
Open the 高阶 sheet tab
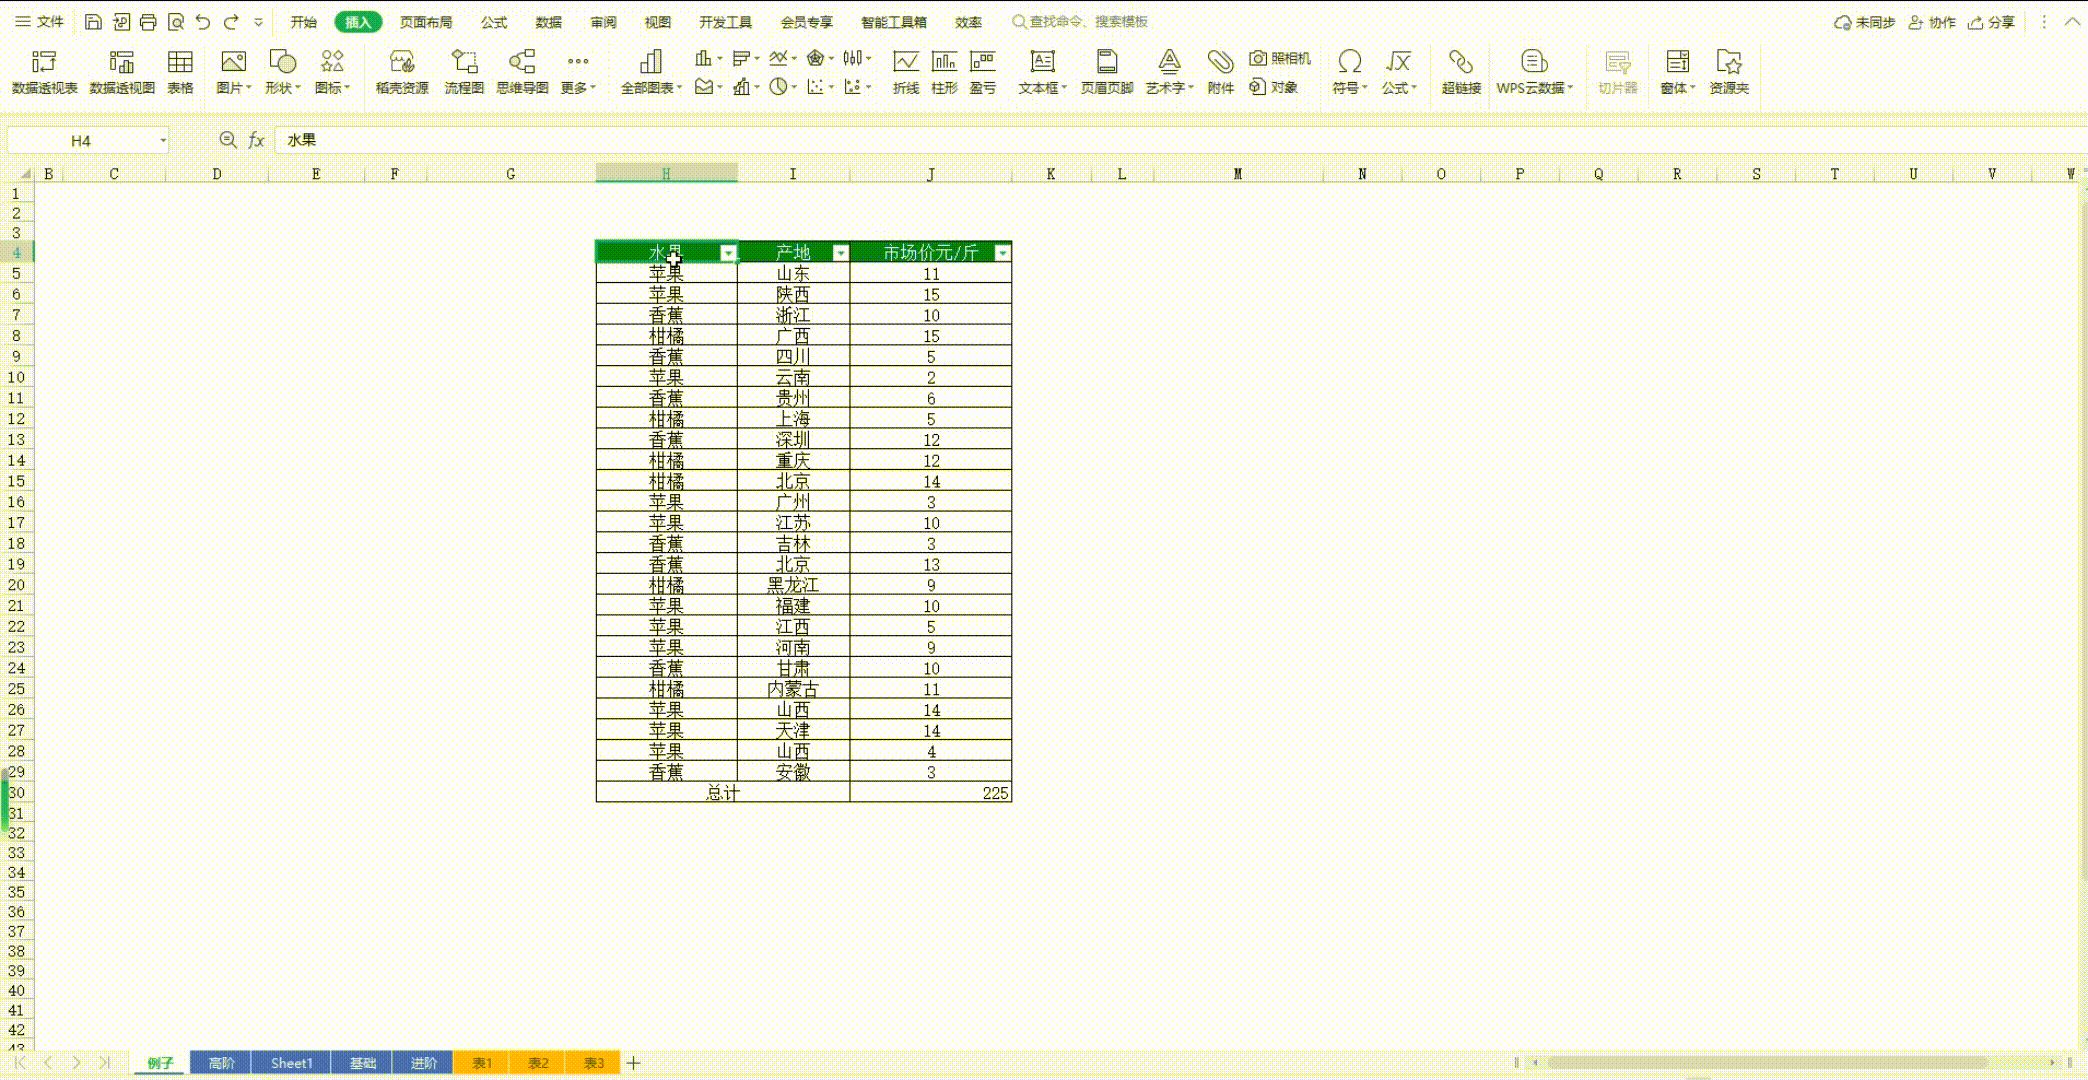221,1063
